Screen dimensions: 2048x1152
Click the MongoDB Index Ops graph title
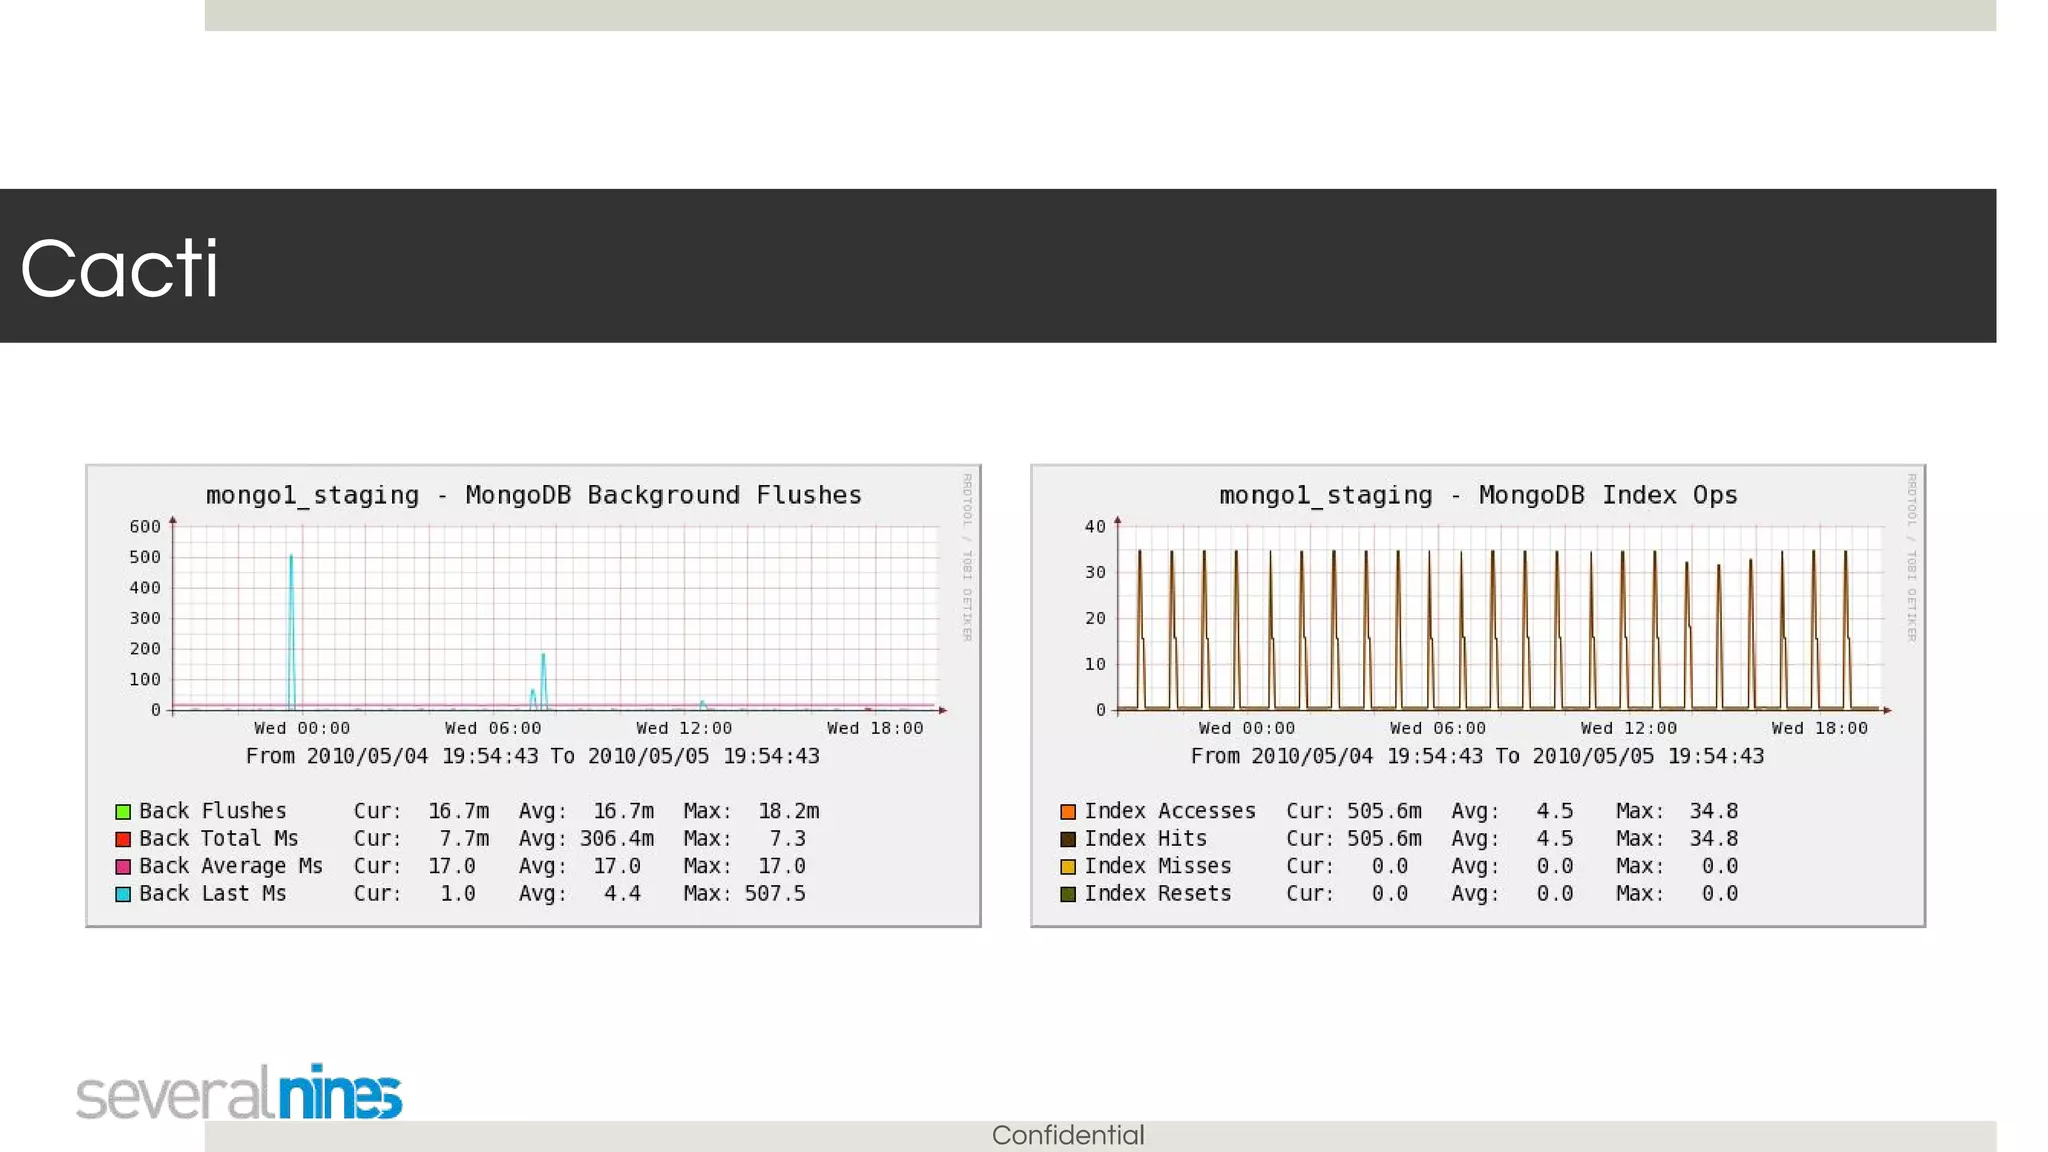point(1478,495)
